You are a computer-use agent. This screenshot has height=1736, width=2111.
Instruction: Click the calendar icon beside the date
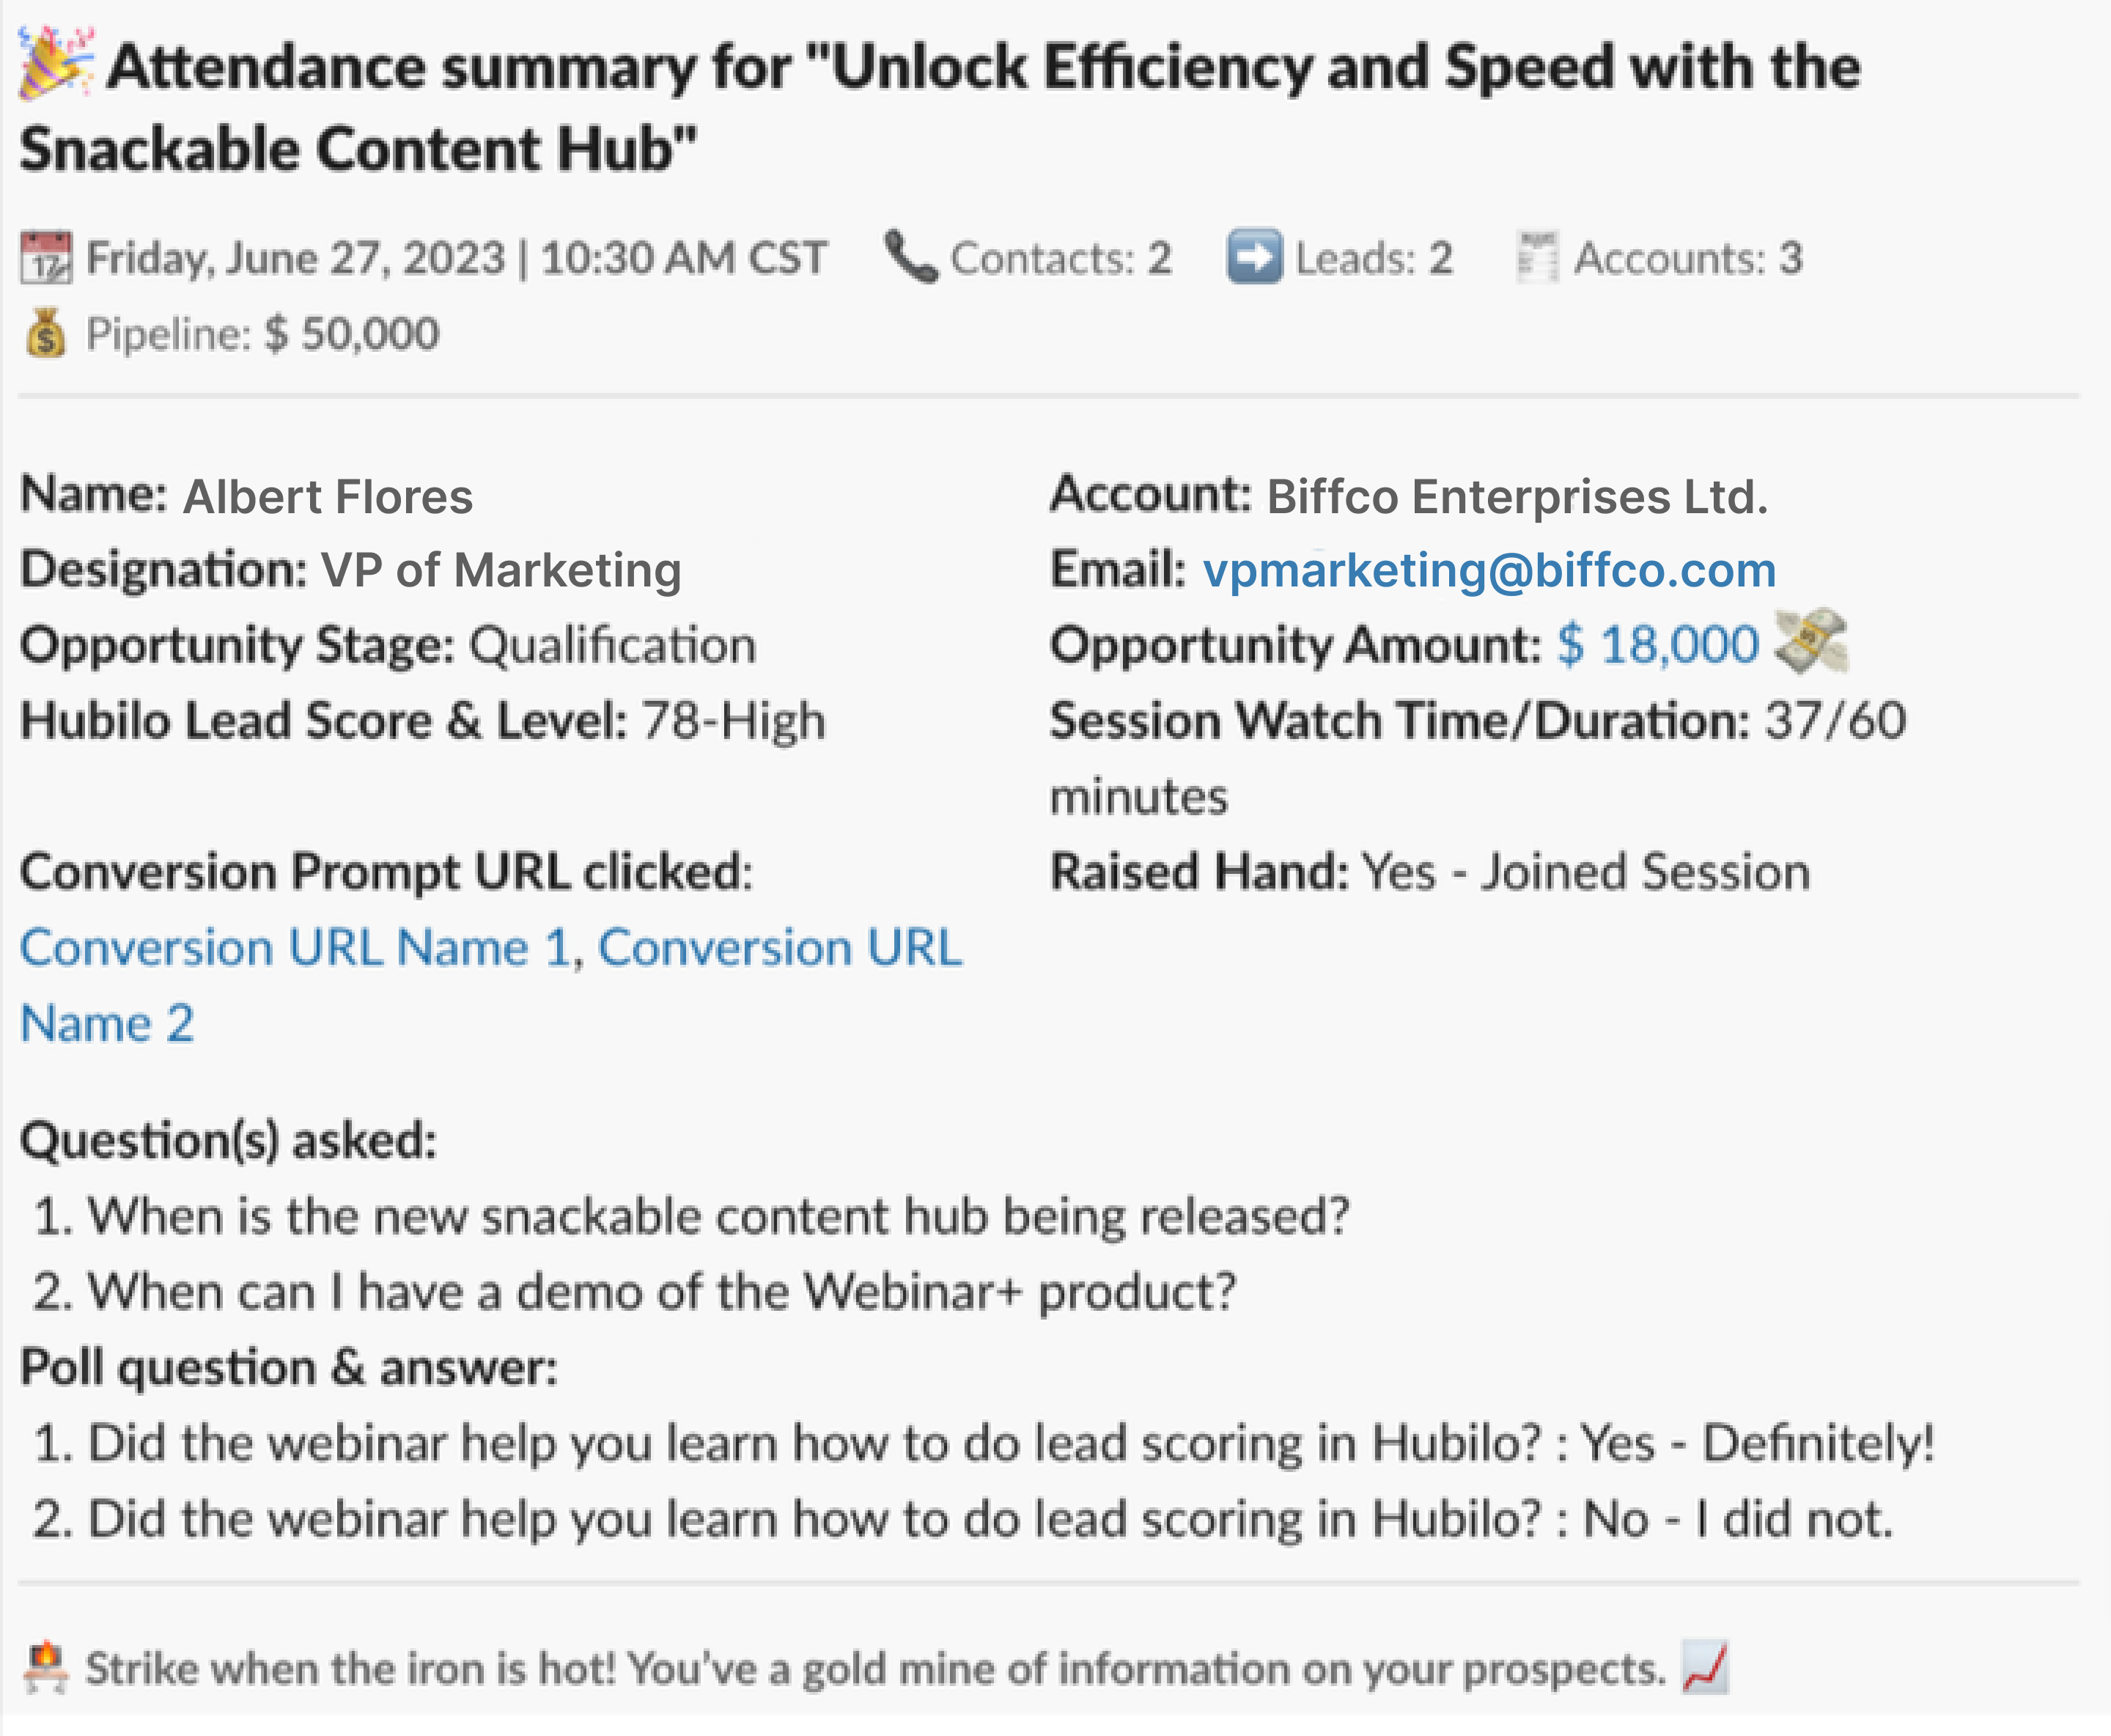(x=46, y=258)
